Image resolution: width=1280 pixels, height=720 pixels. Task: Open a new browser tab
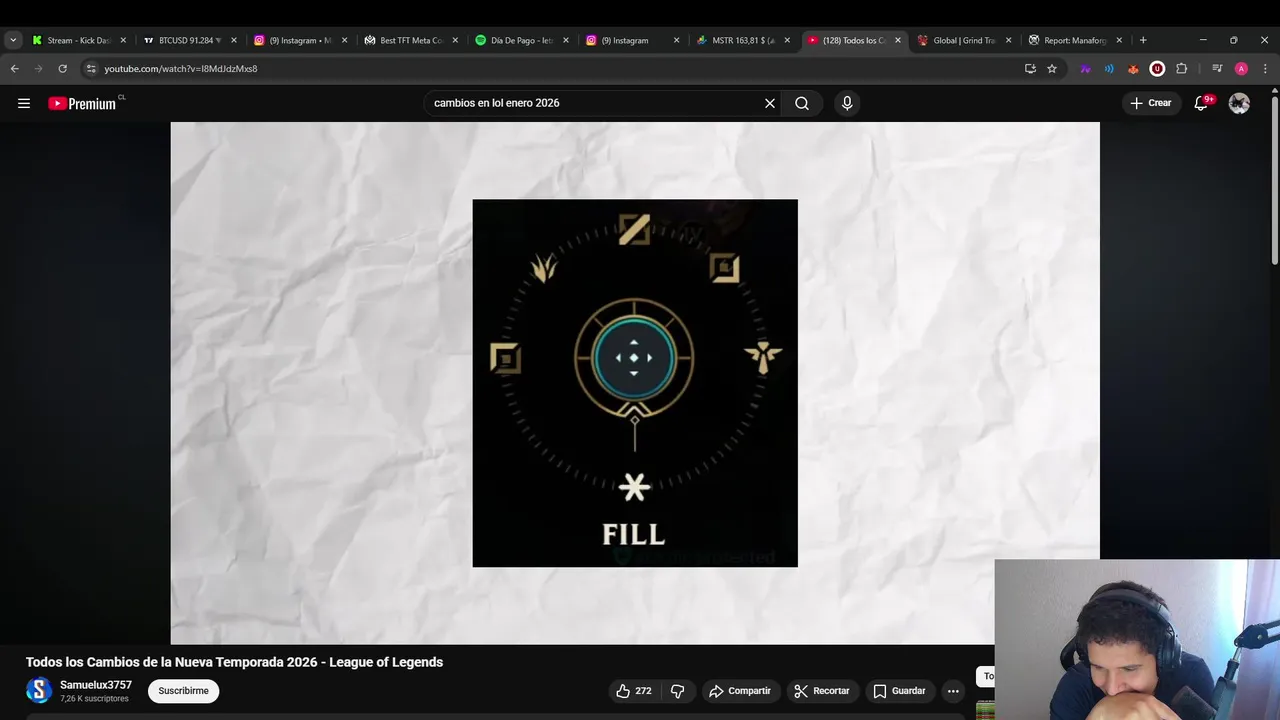(1143, 40)
